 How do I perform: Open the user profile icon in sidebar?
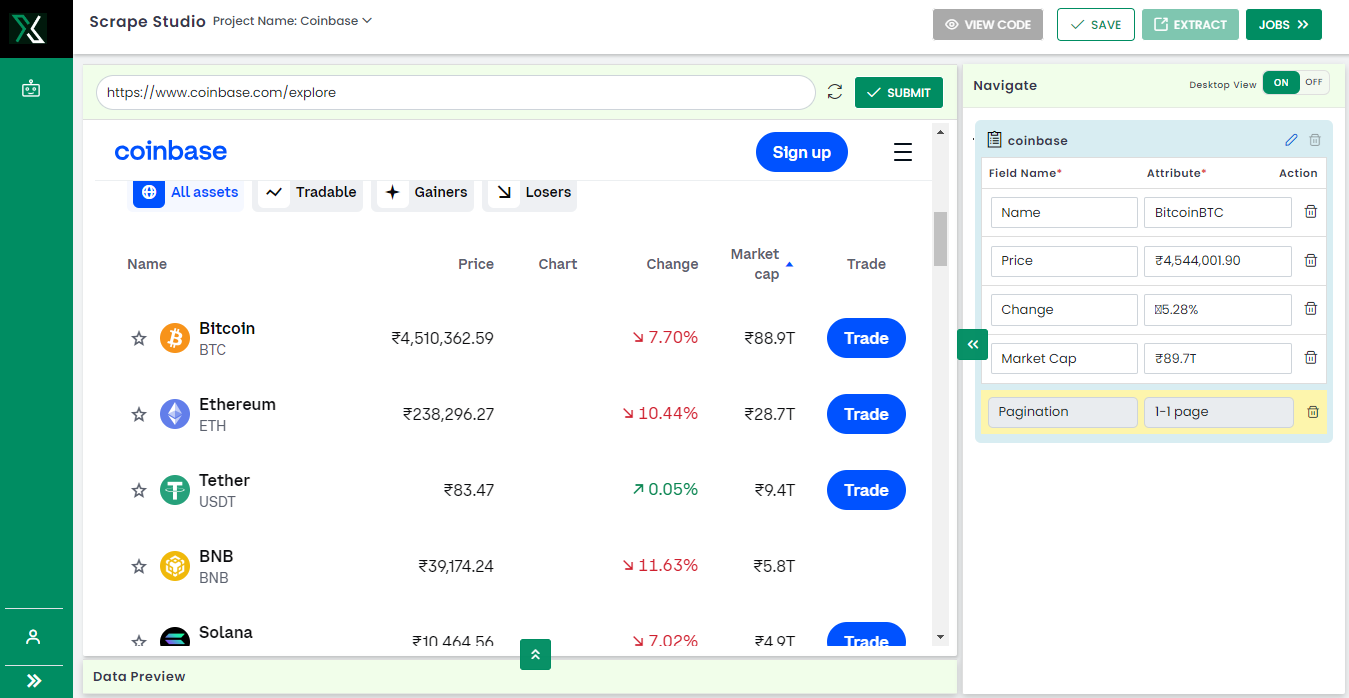[x=33, y=637]
